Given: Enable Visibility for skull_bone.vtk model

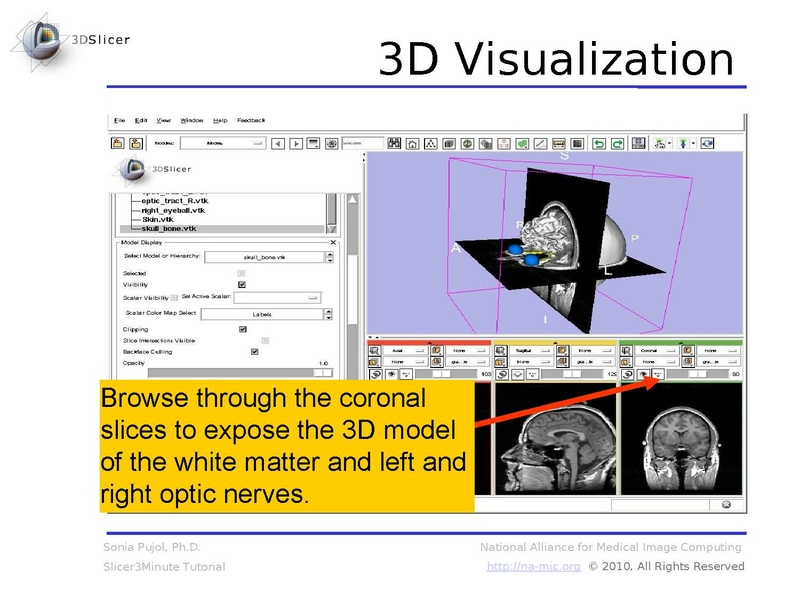Looking at the screenshot, I should pyautogui.click(x=240, y=285).
